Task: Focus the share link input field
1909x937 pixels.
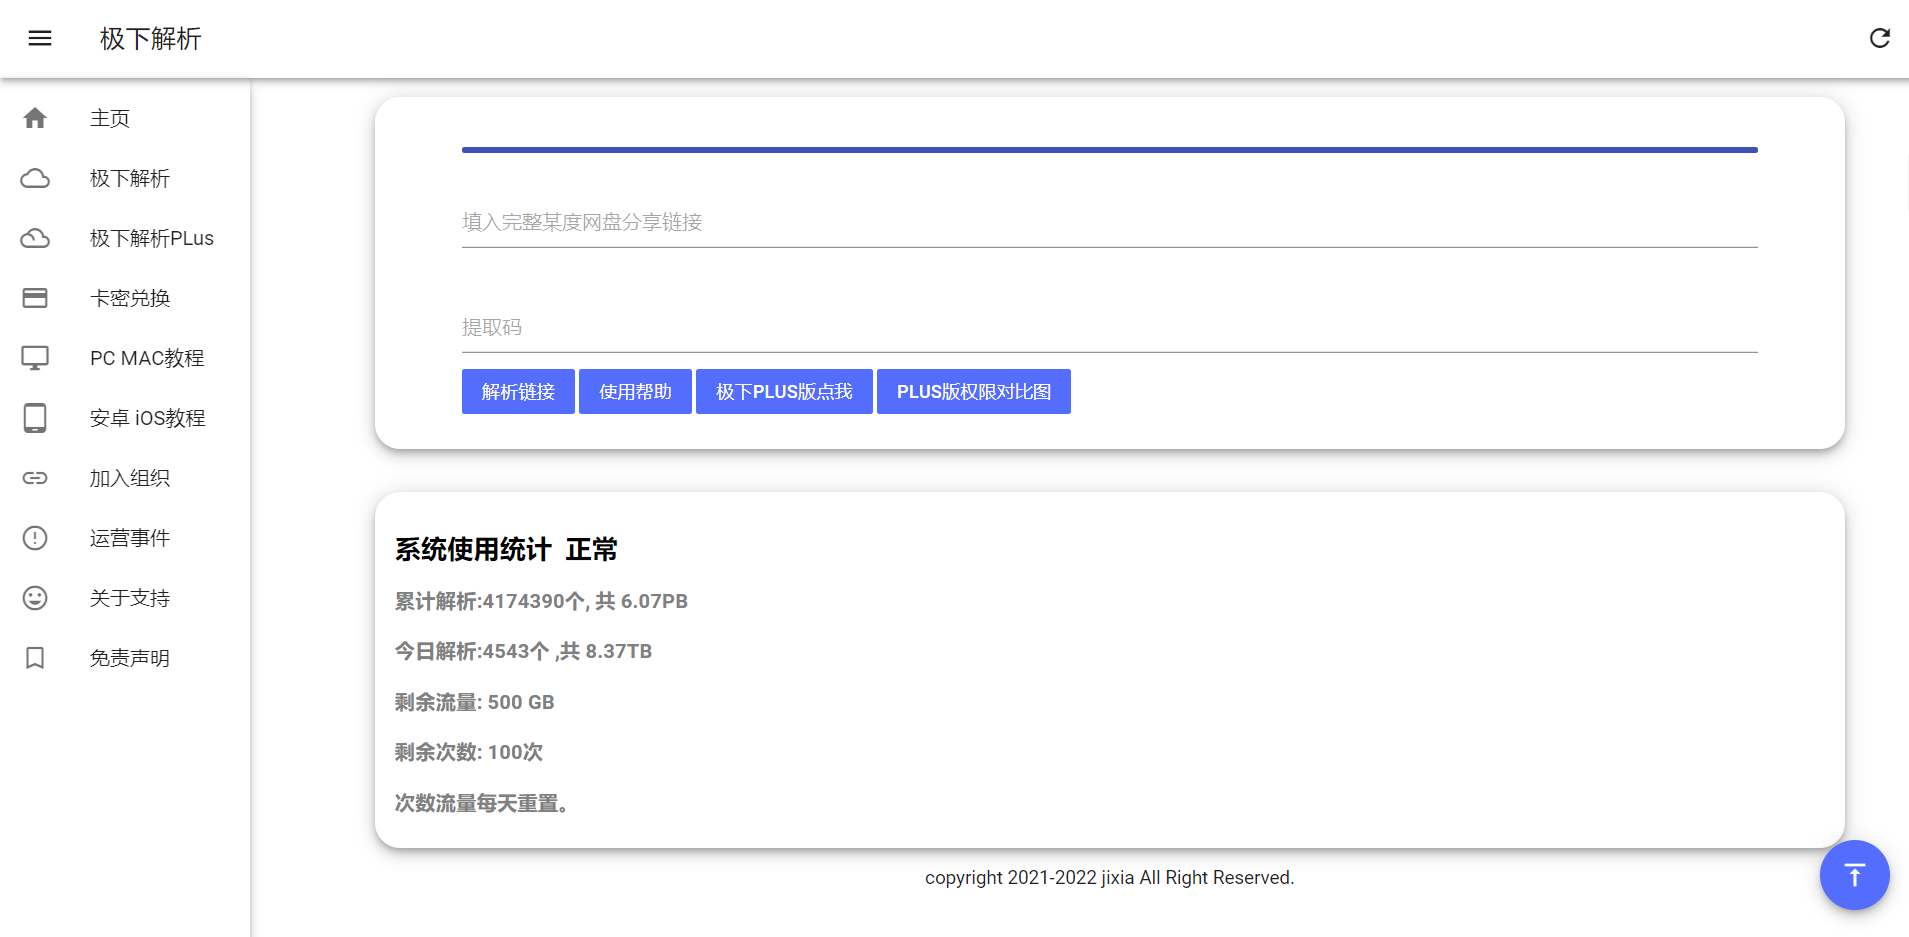Action: pyautogui.click(x=1110, y=222)
